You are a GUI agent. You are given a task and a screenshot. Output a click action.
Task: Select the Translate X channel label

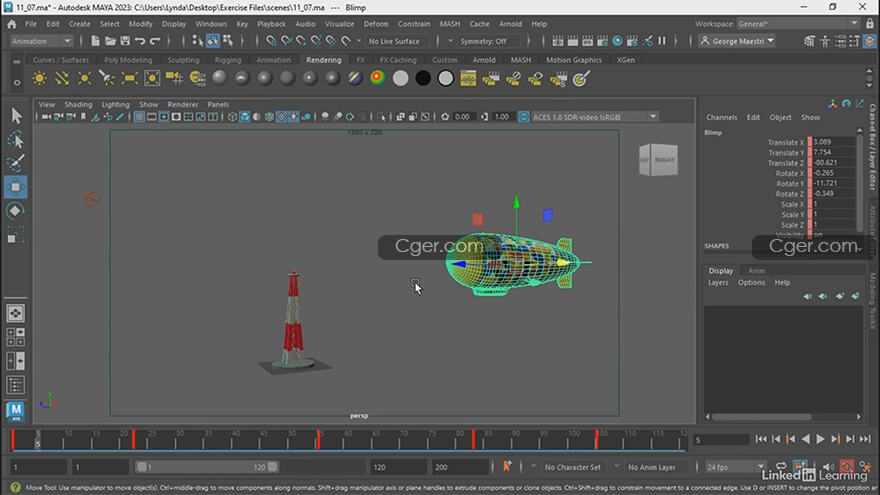[786, 143]
